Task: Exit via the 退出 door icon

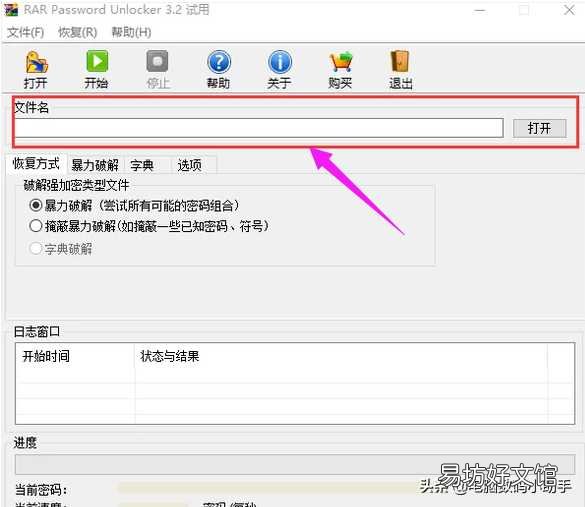Action: tap(401, 70)
